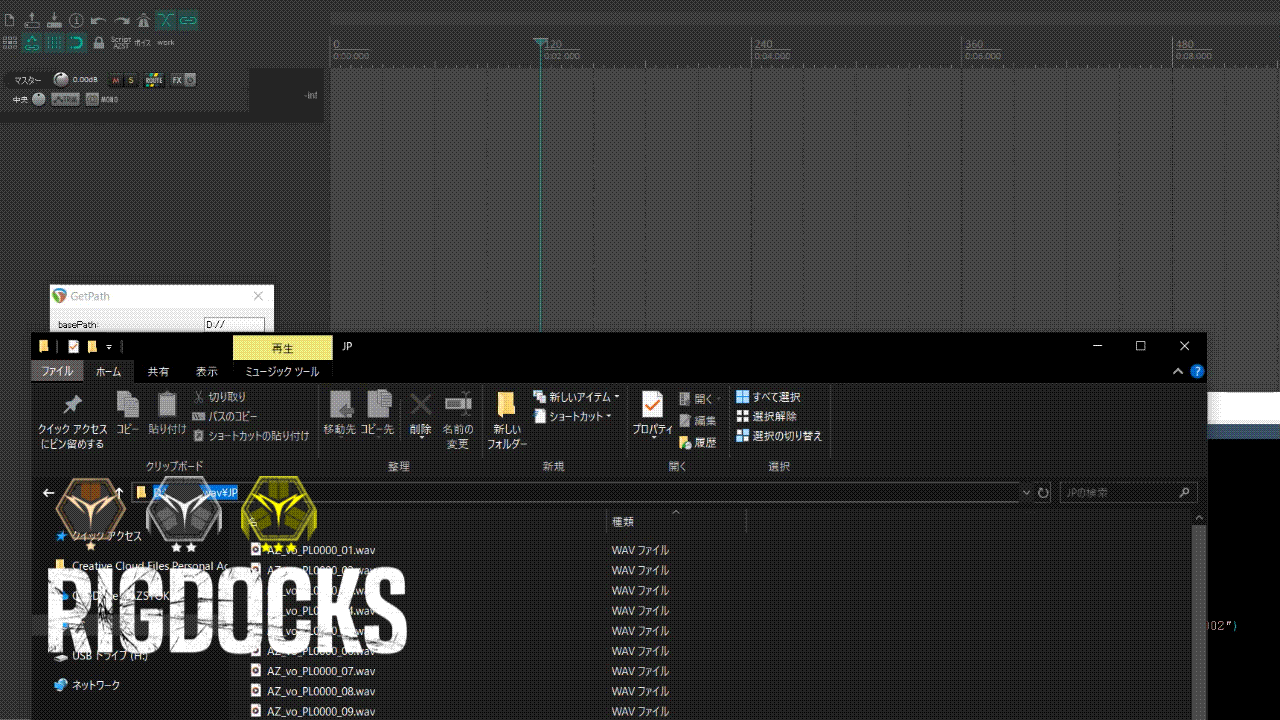Image resolution: width=1280 pixels, height=720 pixels.
Task: Click クイック アクセスにピン留めする pin icon
Action: tap(72, 405)
